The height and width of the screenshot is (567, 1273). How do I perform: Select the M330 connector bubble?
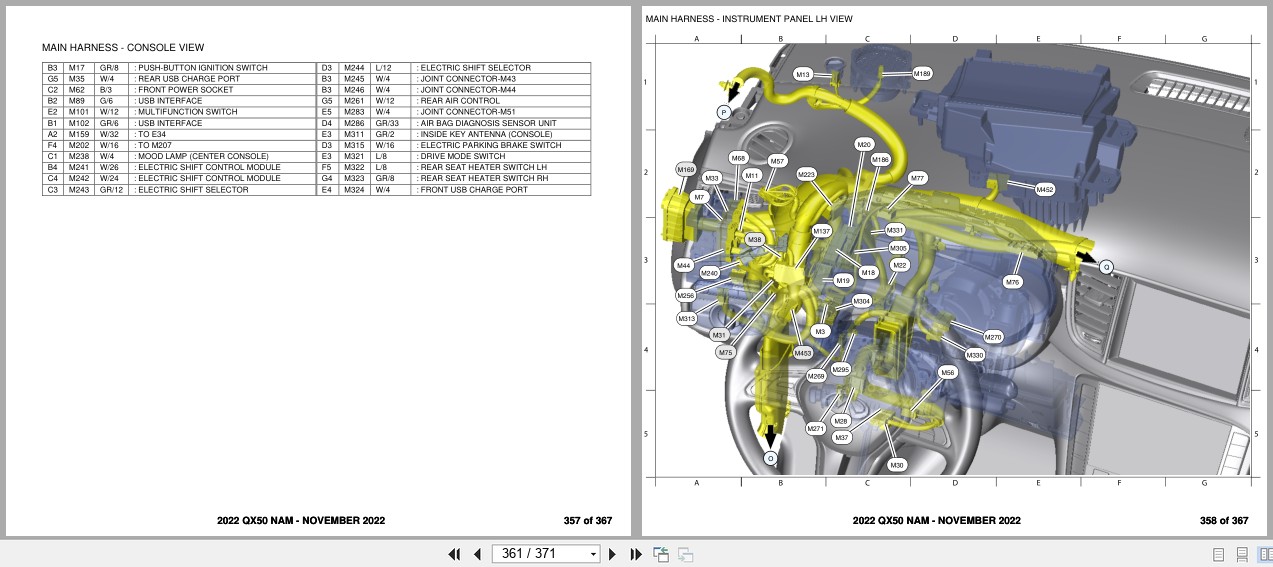[x=975, y=355]
